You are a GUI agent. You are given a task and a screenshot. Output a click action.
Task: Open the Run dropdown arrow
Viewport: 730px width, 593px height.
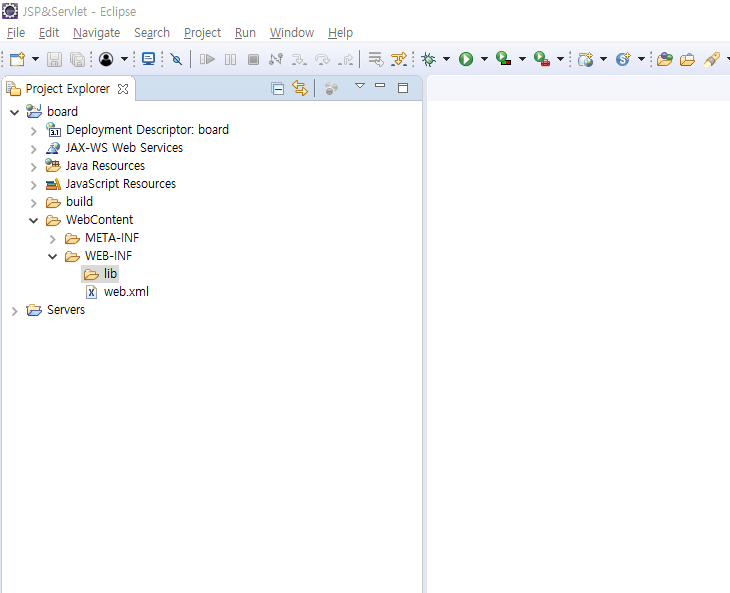484,59
